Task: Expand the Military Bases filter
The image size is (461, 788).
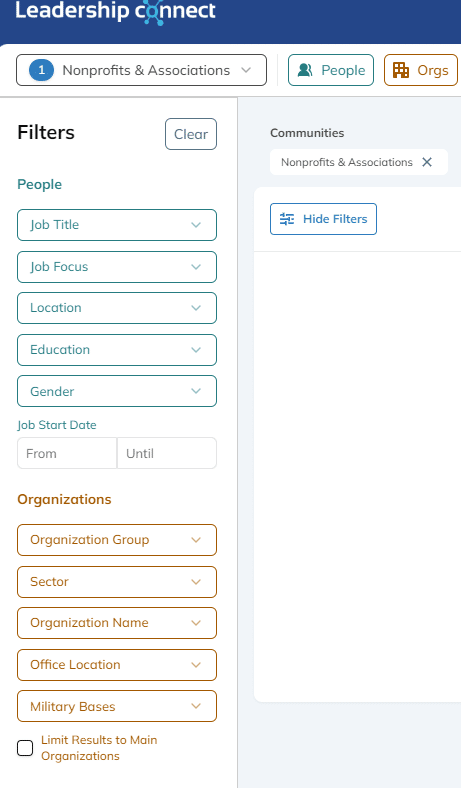Action: coord(117,706)
